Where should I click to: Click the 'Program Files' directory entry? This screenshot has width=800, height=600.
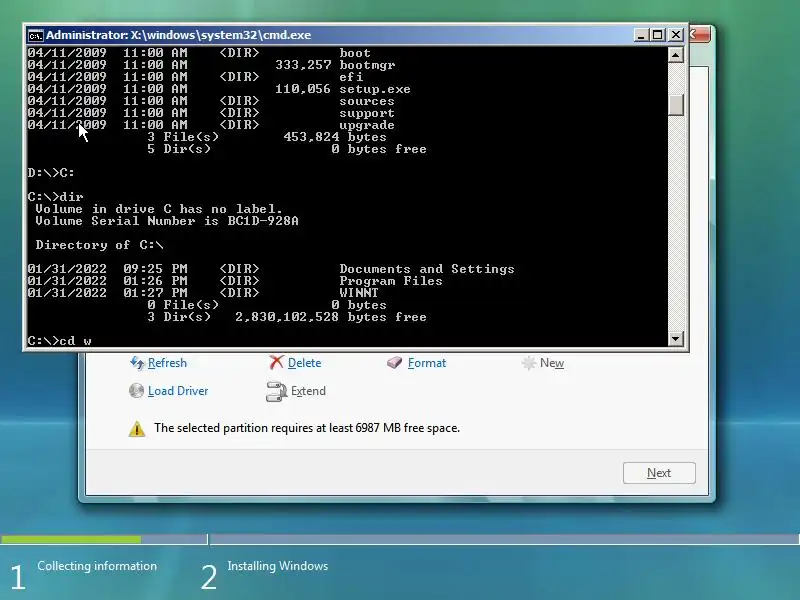pos(391,281)
